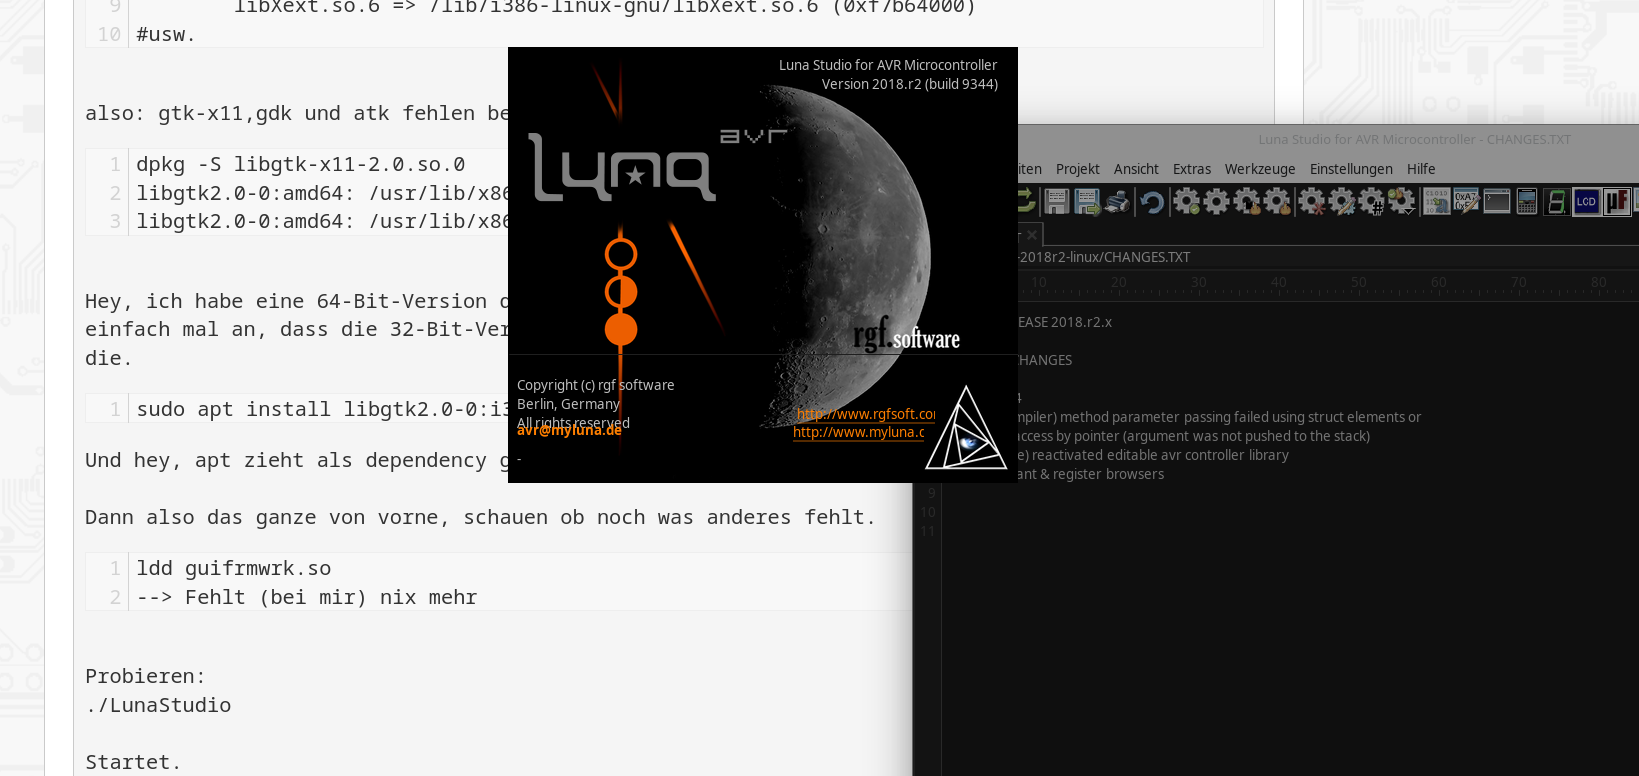Click the '#usw.' code line on the webpage

click(x=166, y=34)
